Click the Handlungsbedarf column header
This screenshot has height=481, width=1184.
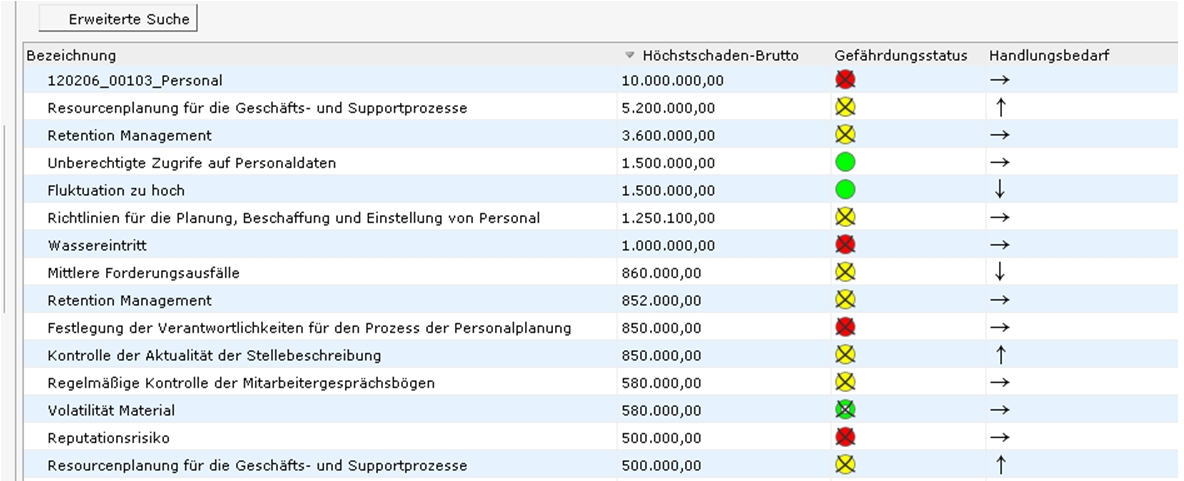(x=1049, y=55)
